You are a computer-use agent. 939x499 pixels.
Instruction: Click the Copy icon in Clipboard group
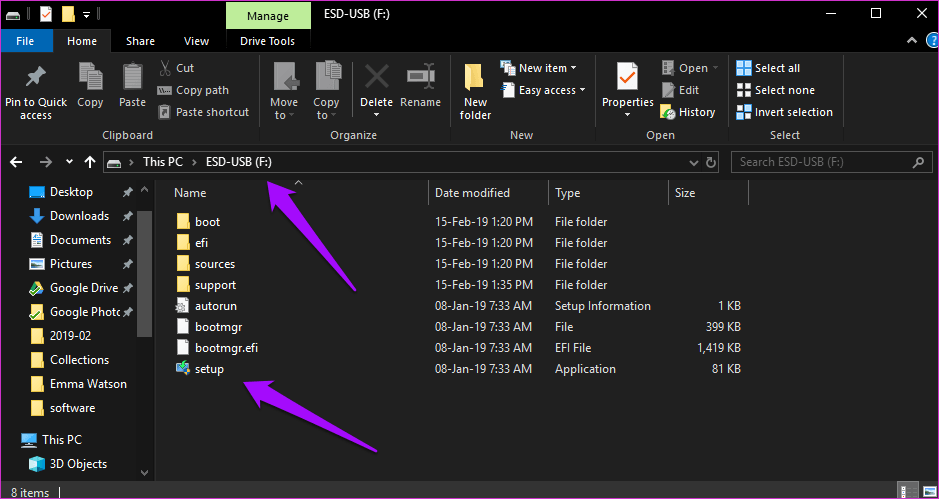[x=90, y=78]
